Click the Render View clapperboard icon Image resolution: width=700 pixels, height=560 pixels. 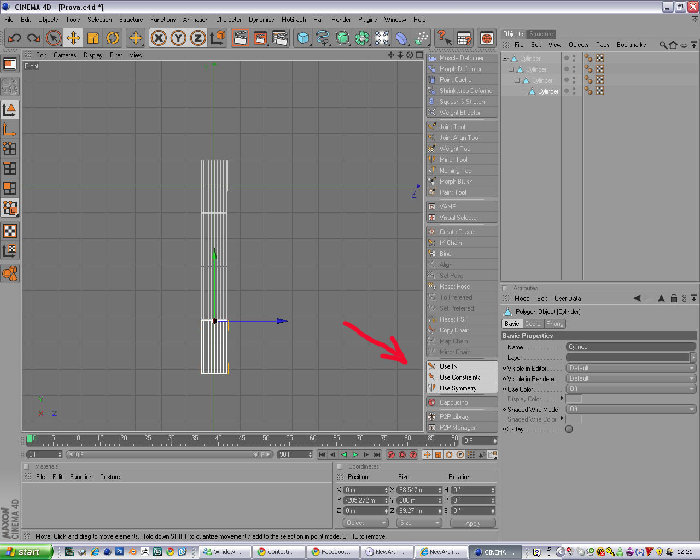pyautogui.click(x=240, y=38)
